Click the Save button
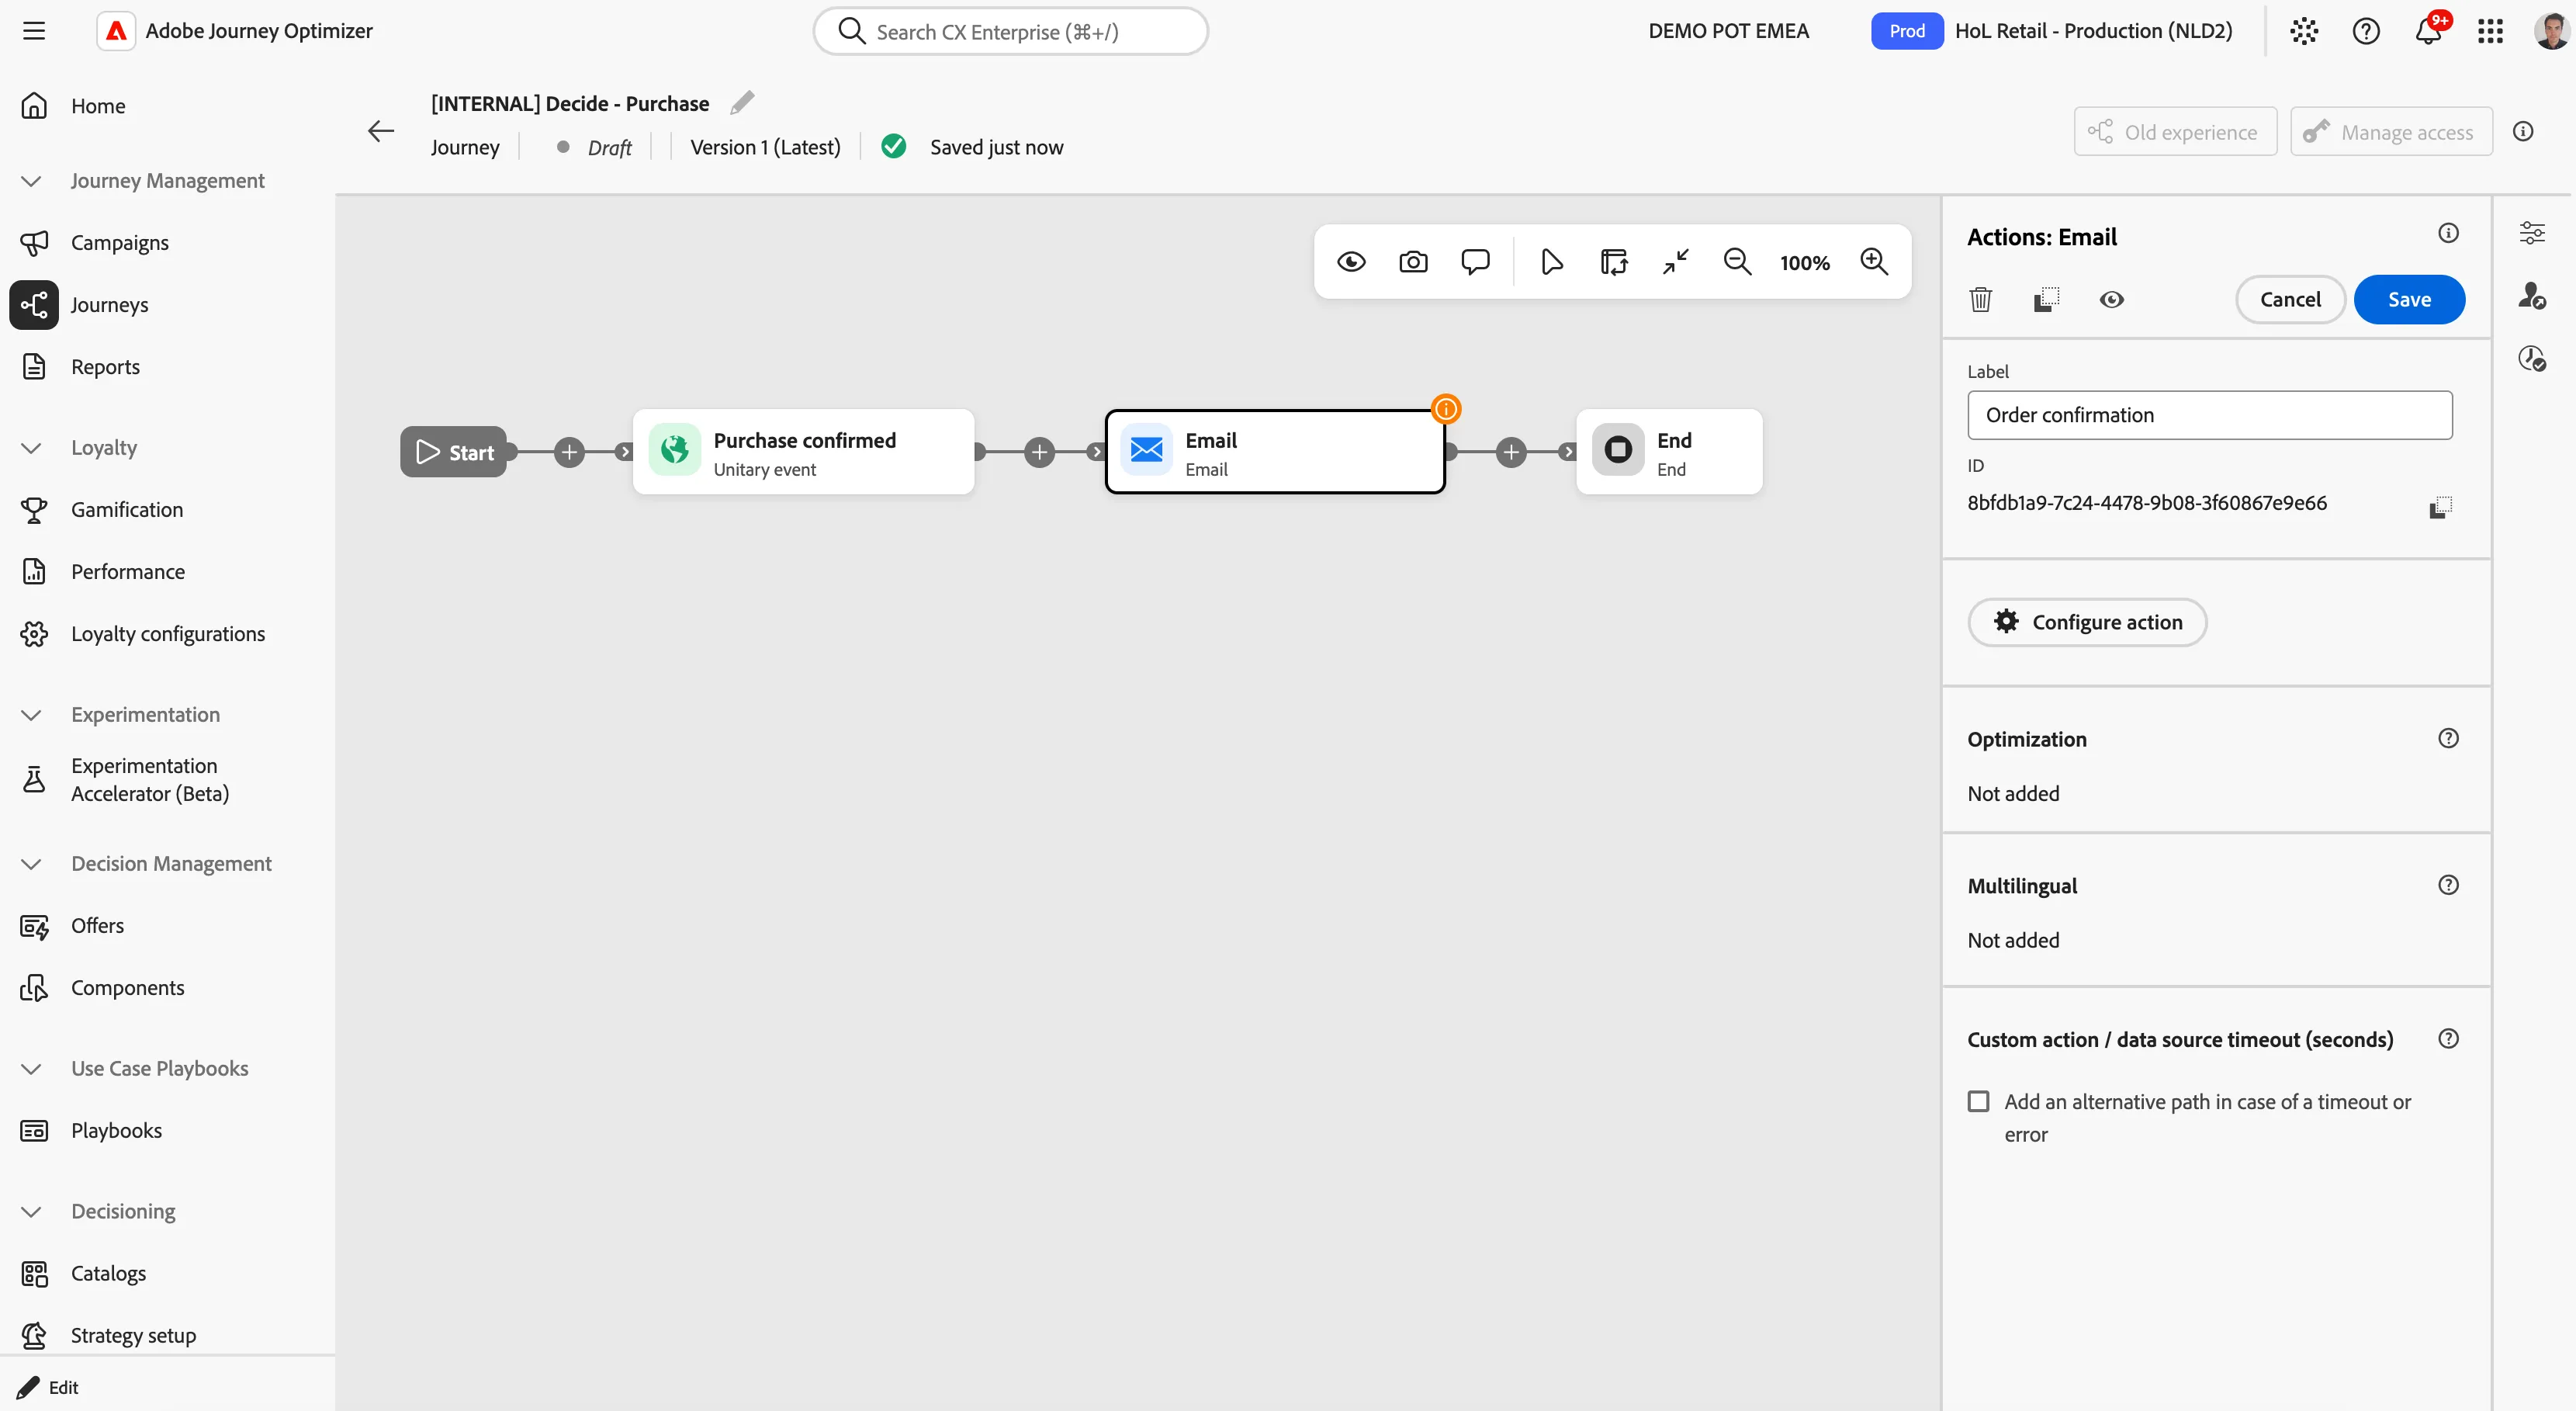2576x1411 pixels. 2409,299
